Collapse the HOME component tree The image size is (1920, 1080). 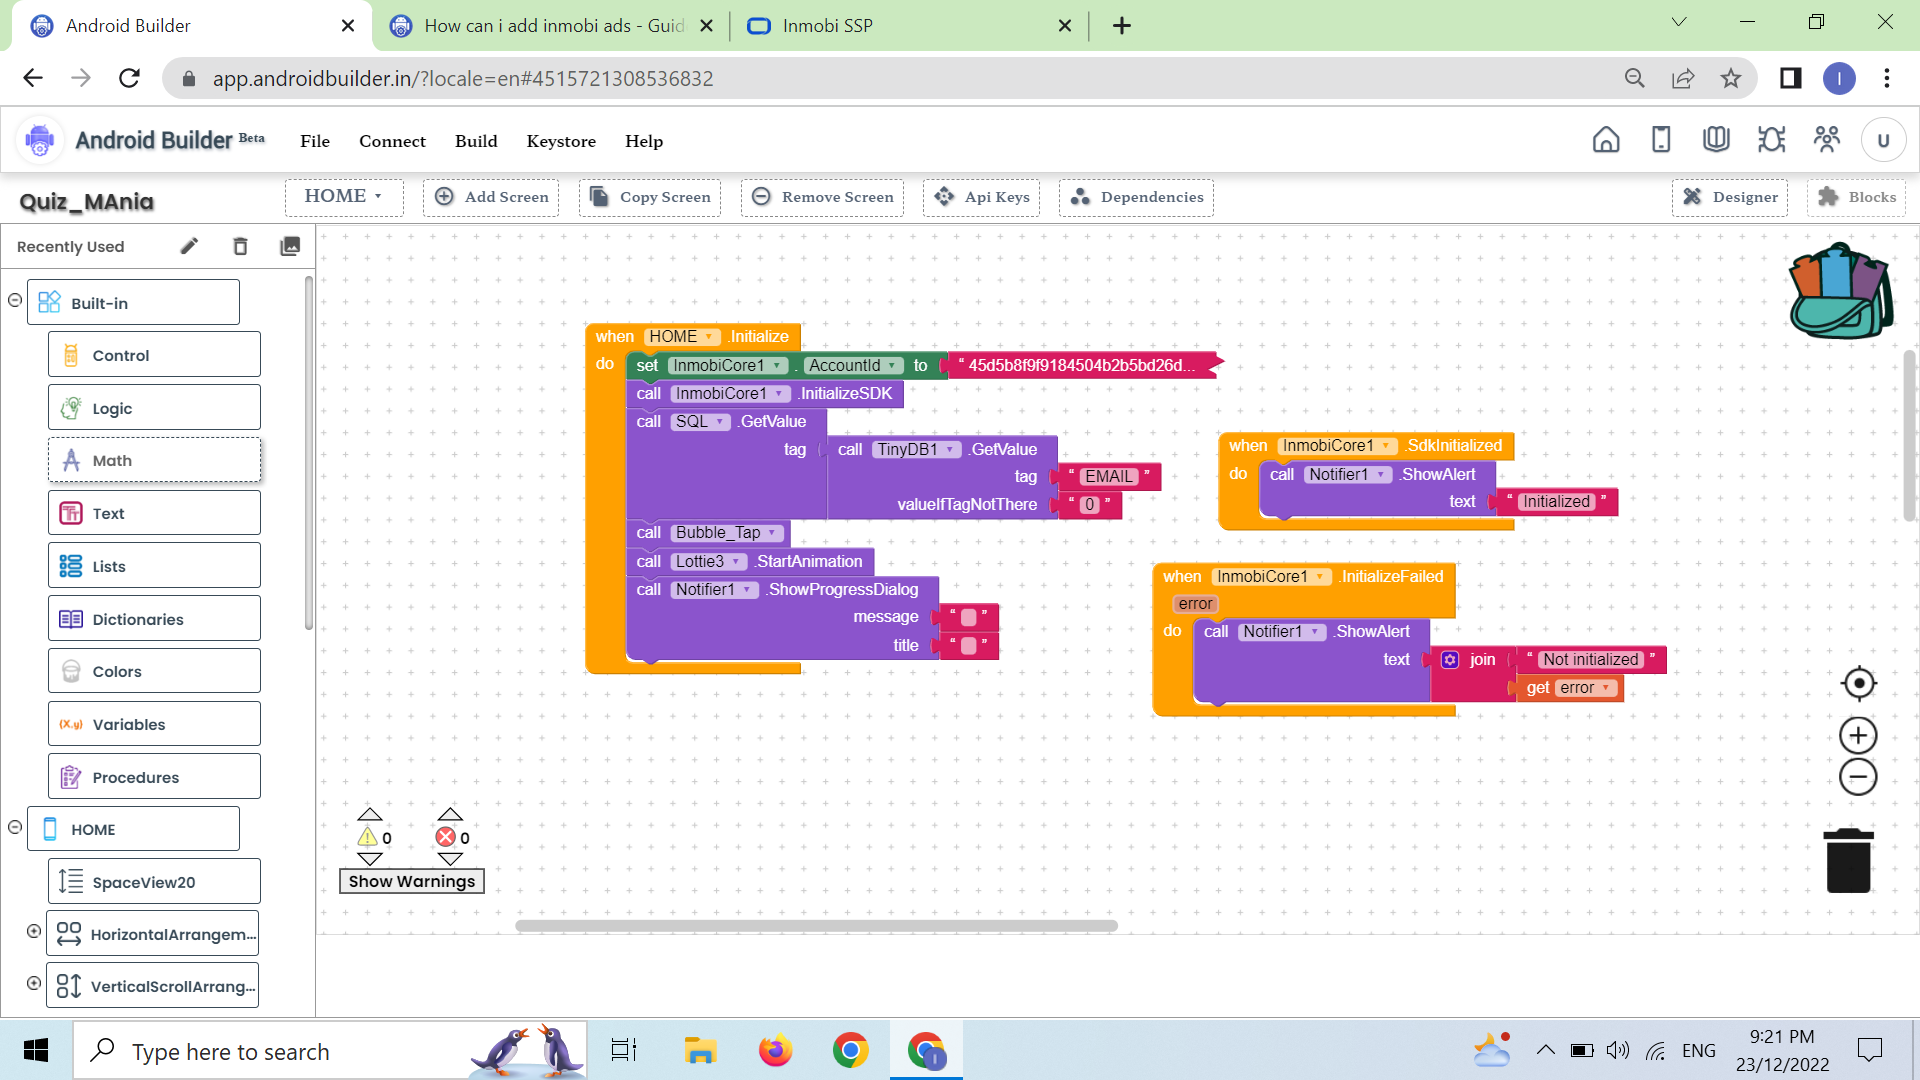point(15,827)
